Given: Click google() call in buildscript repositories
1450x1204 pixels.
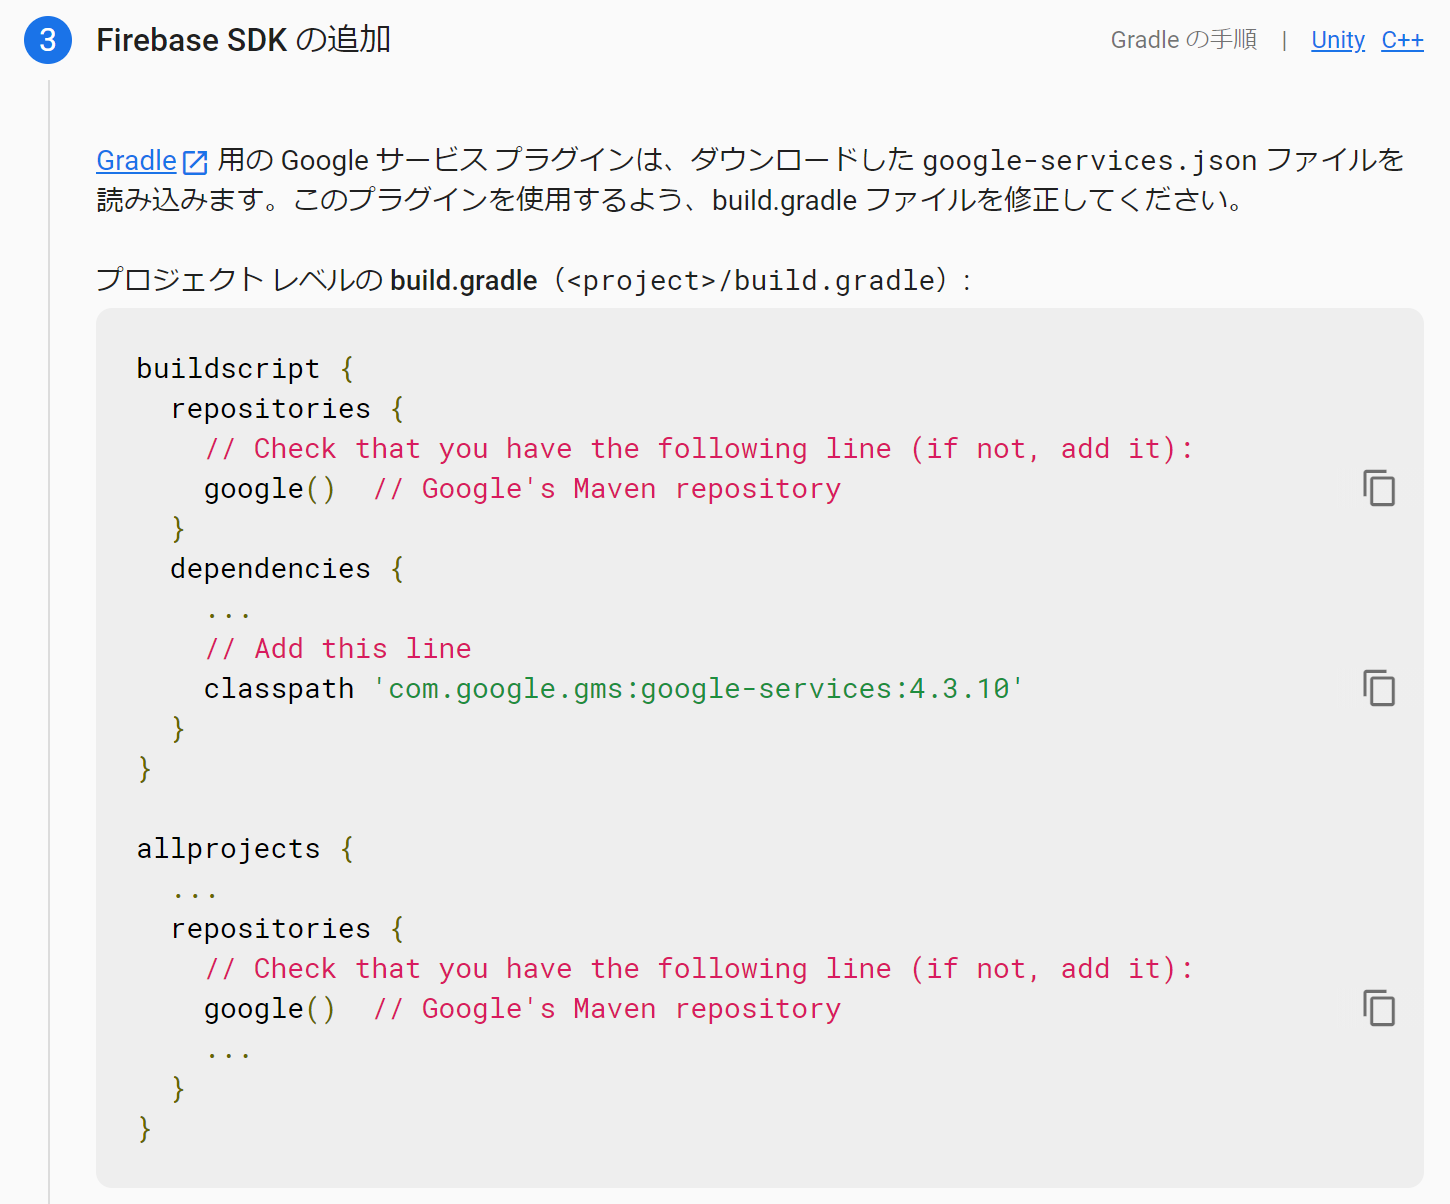Looking at the screenshot, I should coord(269,489).
